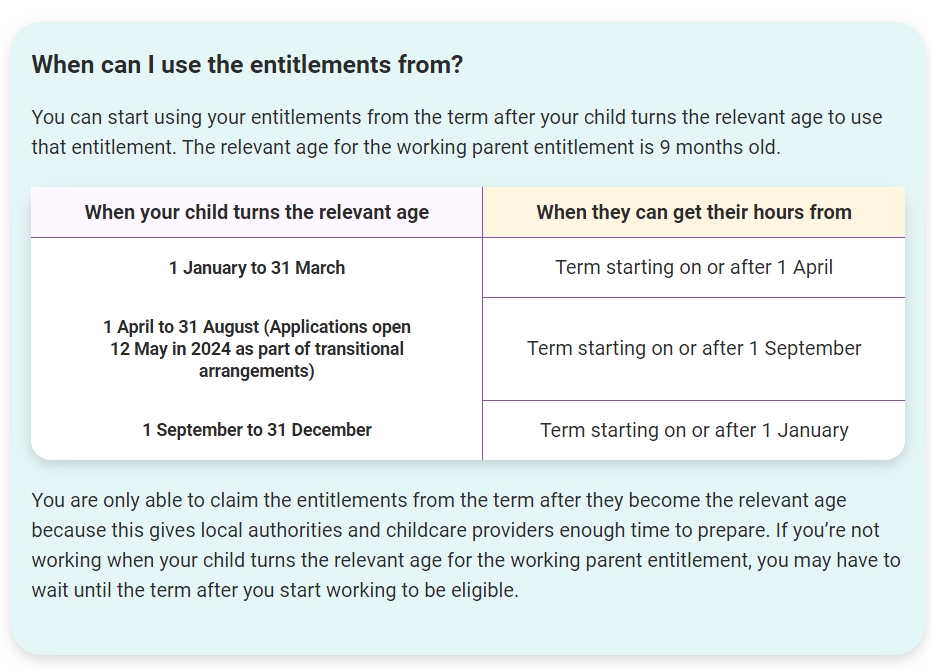Viewport: 932px width, 670px height.
Task: Click the '1 January to 31 March' cell
Action: click(256, 268)
